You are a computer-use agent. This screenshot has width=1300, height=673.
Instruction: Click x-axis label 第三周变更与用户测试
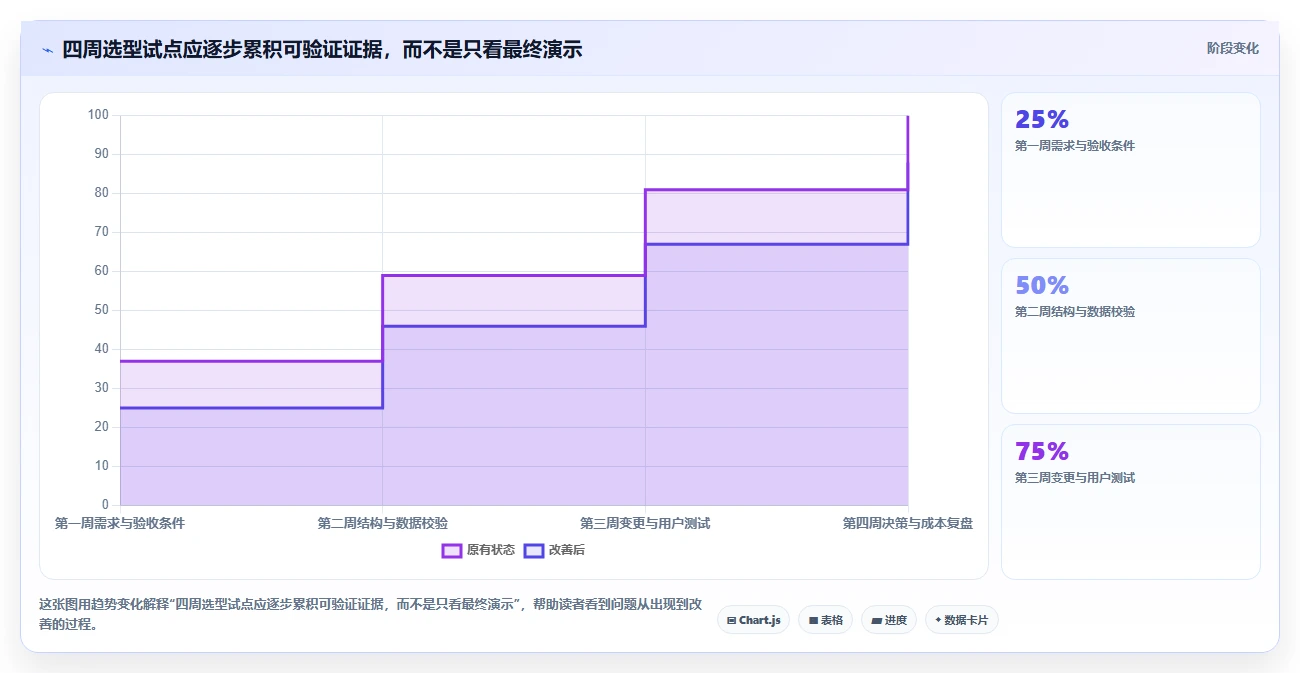[x=645, y=523]
